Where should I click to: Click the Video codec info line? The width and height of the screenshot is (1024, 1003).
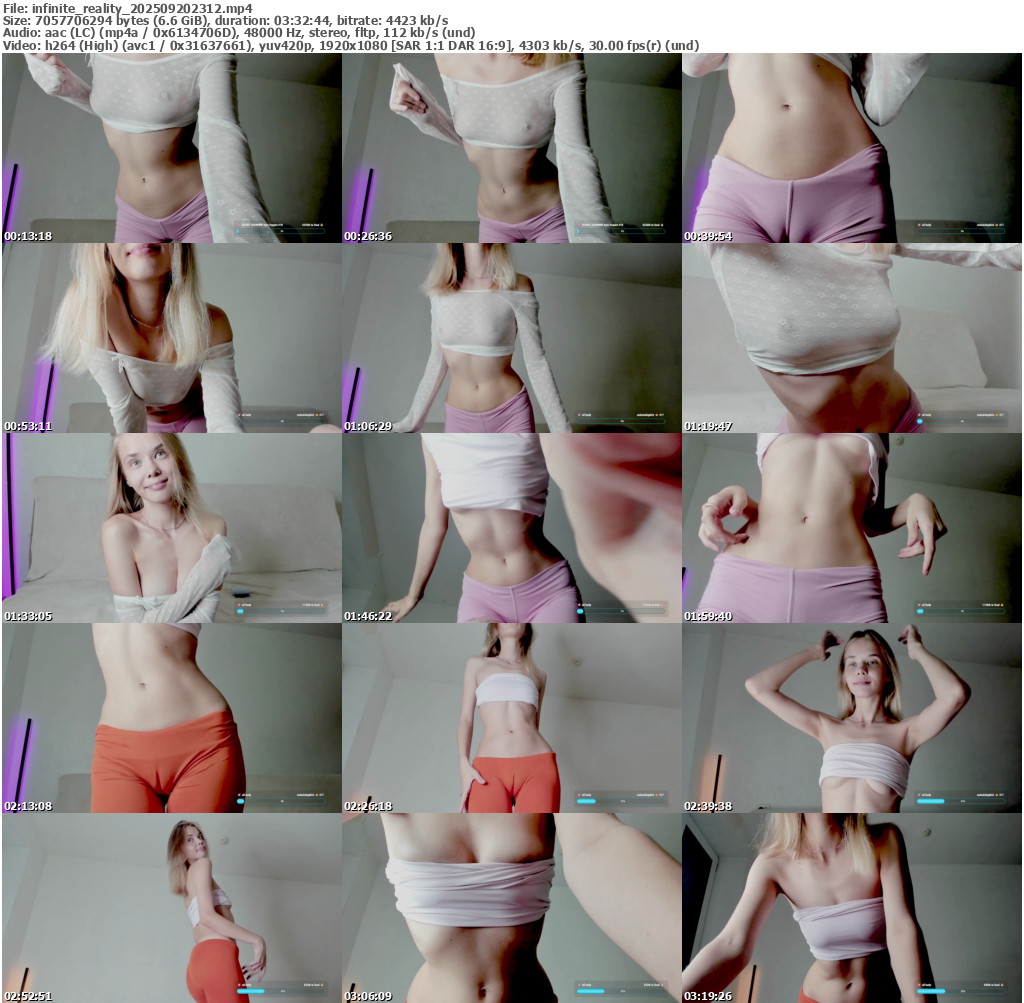350,45
